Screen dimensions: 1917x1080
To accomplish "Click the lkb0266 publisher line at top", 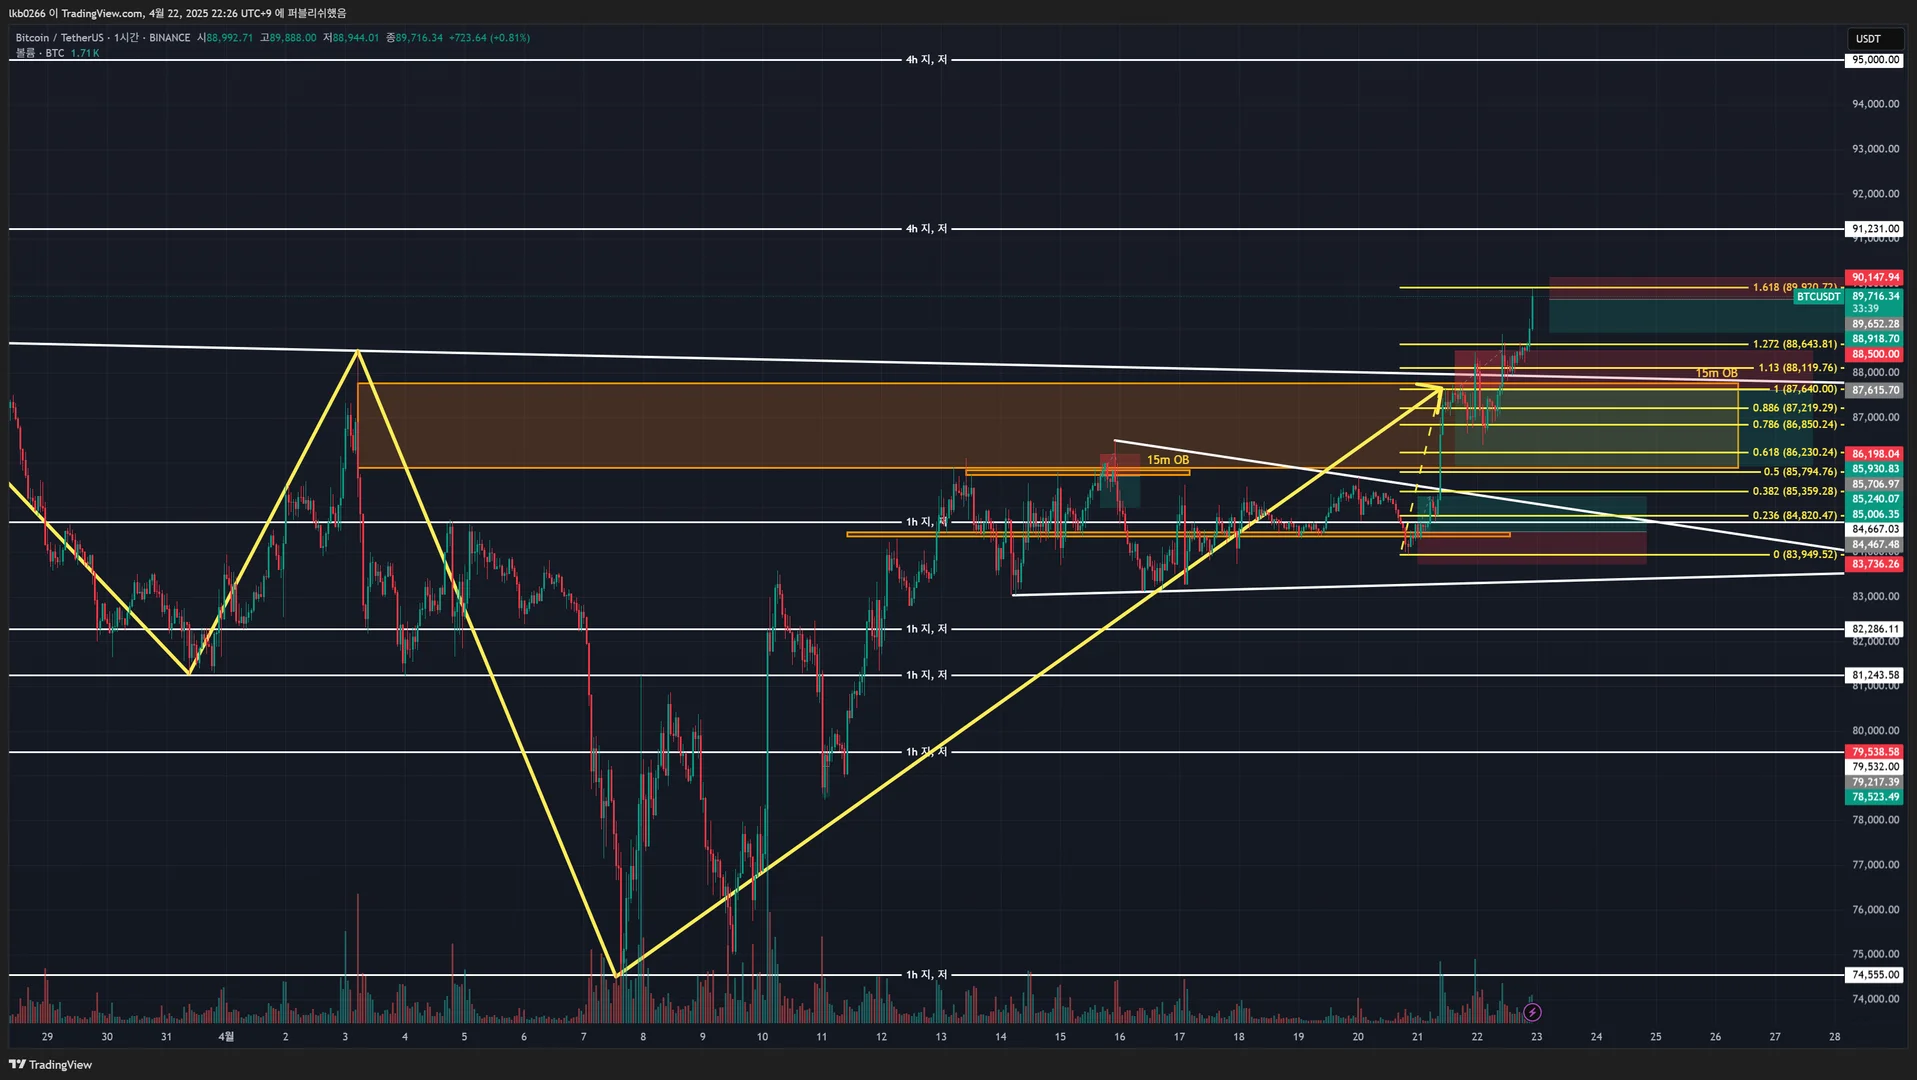I will [x=177, y=13].
